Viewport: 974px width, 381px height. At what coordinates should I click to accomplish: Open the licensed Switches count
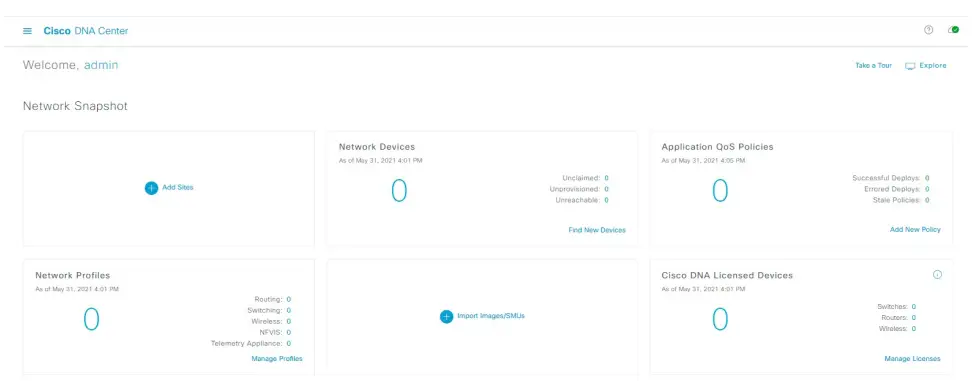coord(914,306)
